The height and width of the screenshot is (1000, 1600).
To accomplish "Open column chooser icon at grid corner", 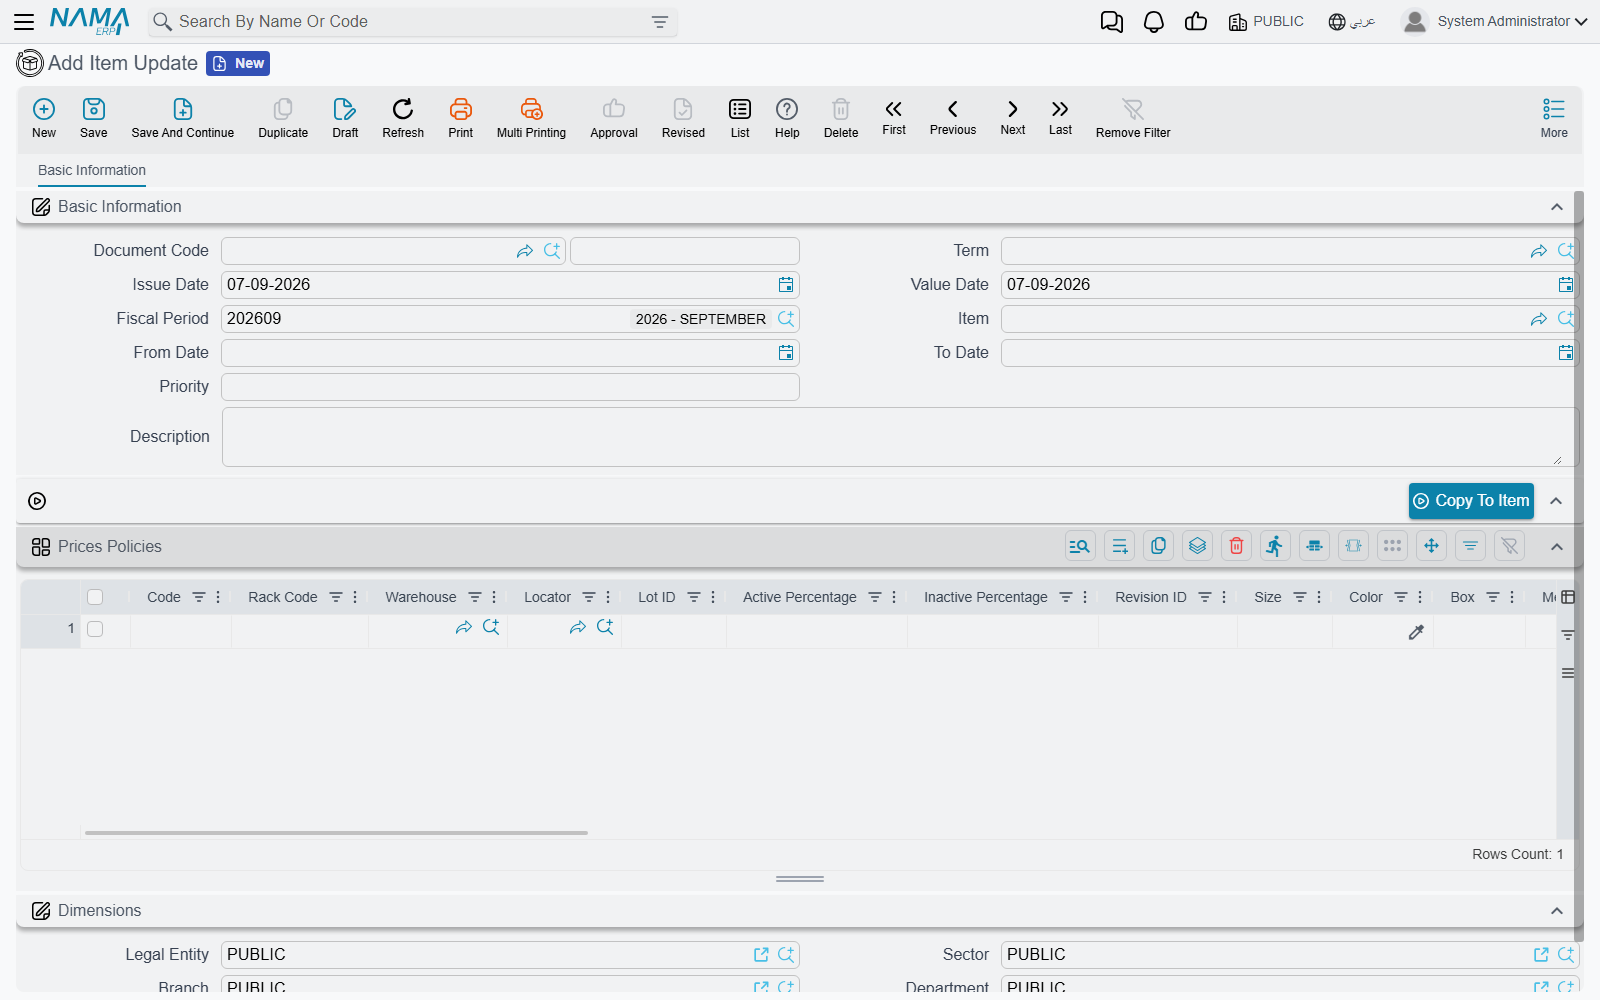I will tap(1568, 597).
